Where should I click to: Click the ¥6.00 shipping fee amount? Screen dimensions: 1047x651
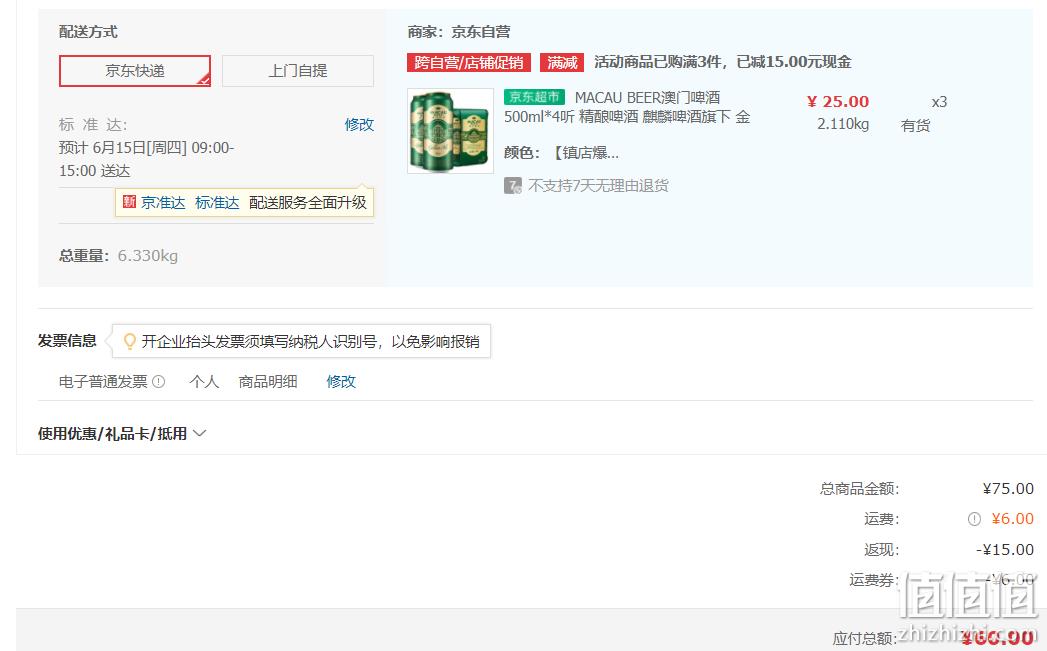click(1012, 519)
